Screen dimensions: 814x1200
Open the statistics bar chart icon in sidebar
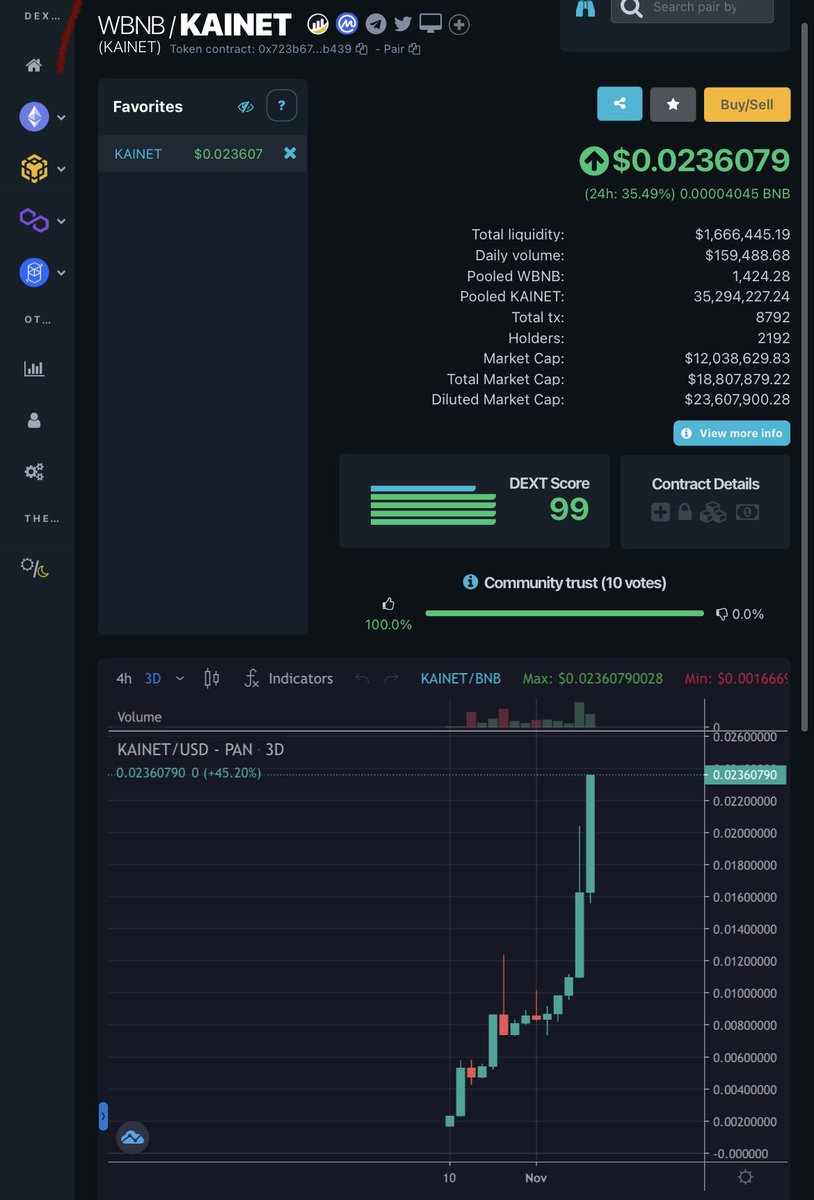[x=34, y=368]
